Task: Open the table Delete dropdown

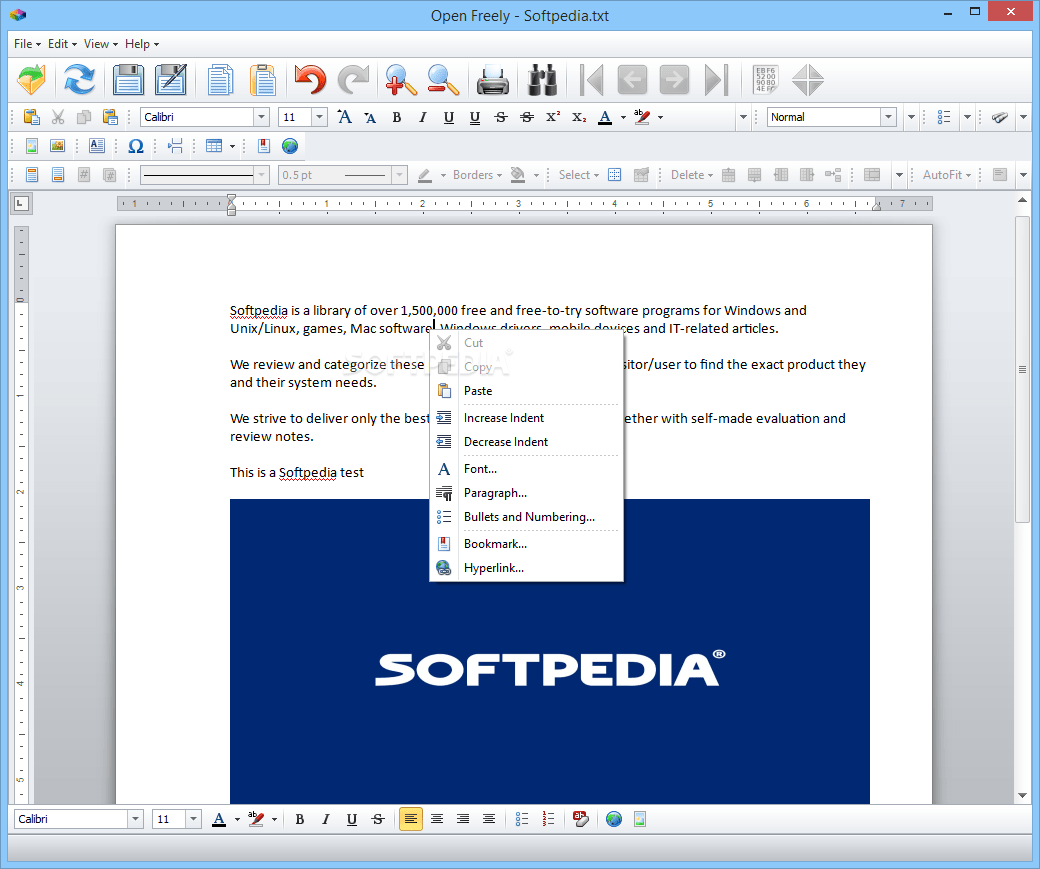Action: (692, 175)
